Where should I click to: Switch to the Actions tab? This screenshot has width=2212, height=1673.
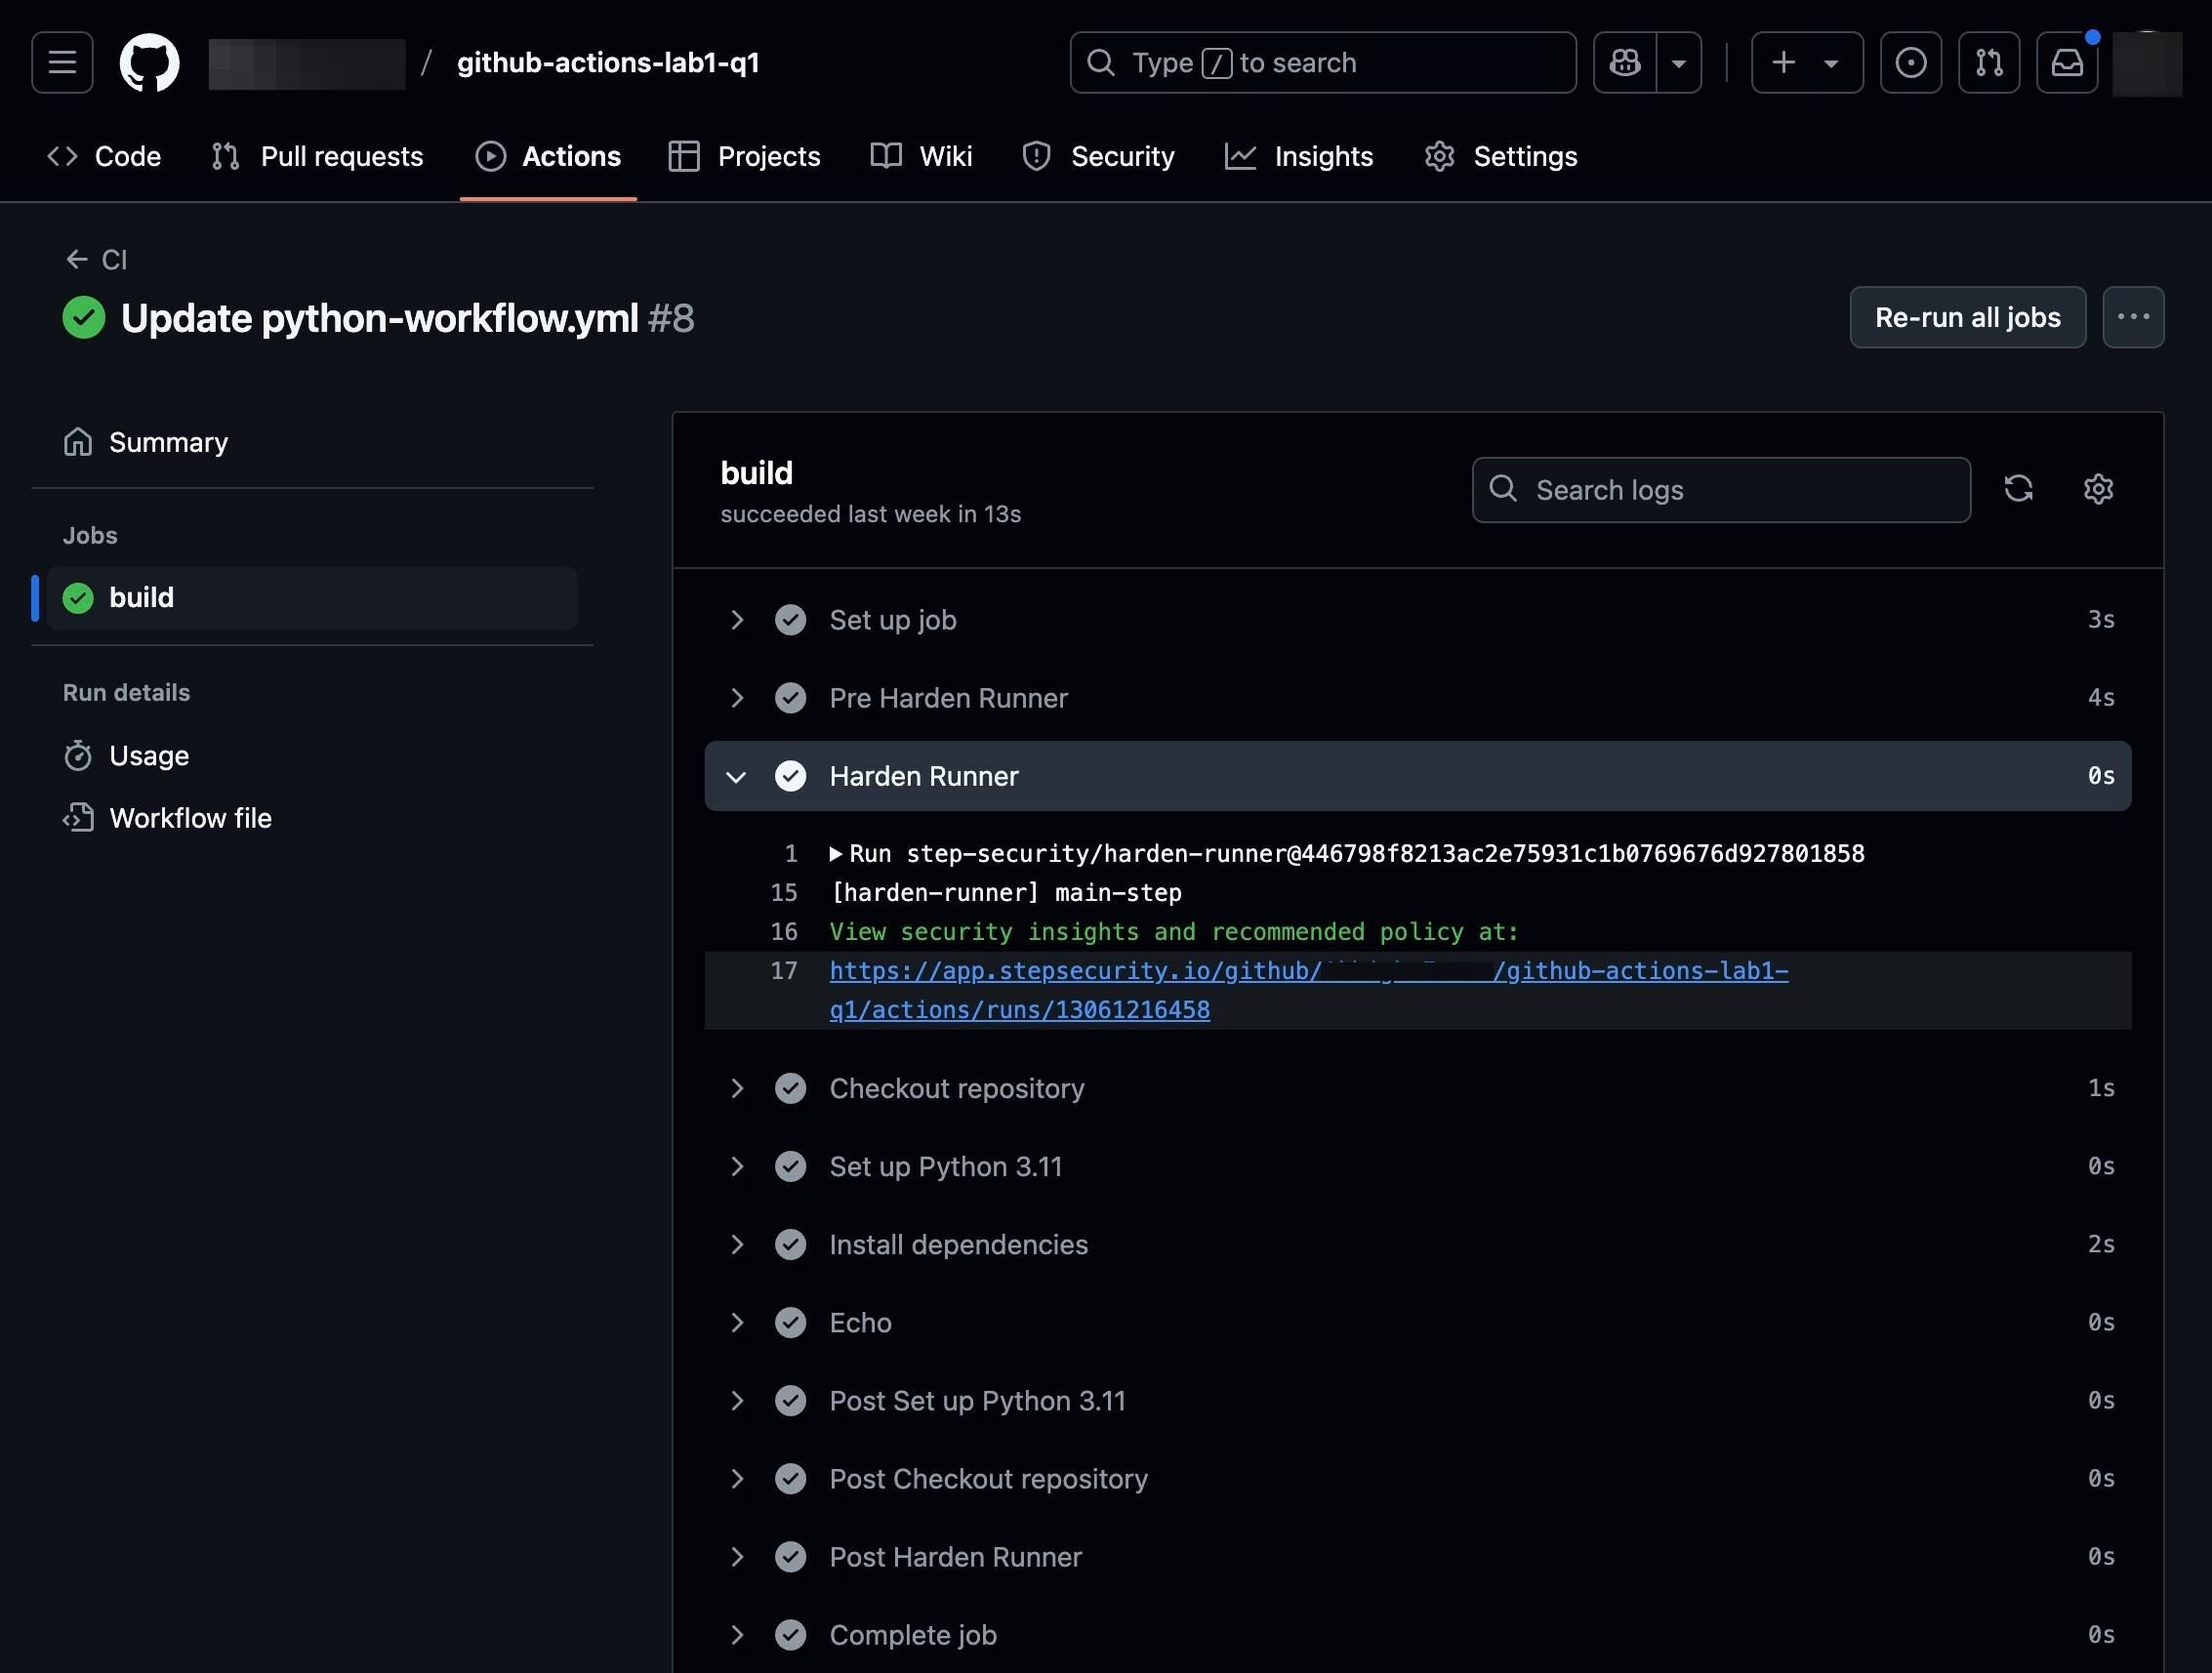click(548, 156)
